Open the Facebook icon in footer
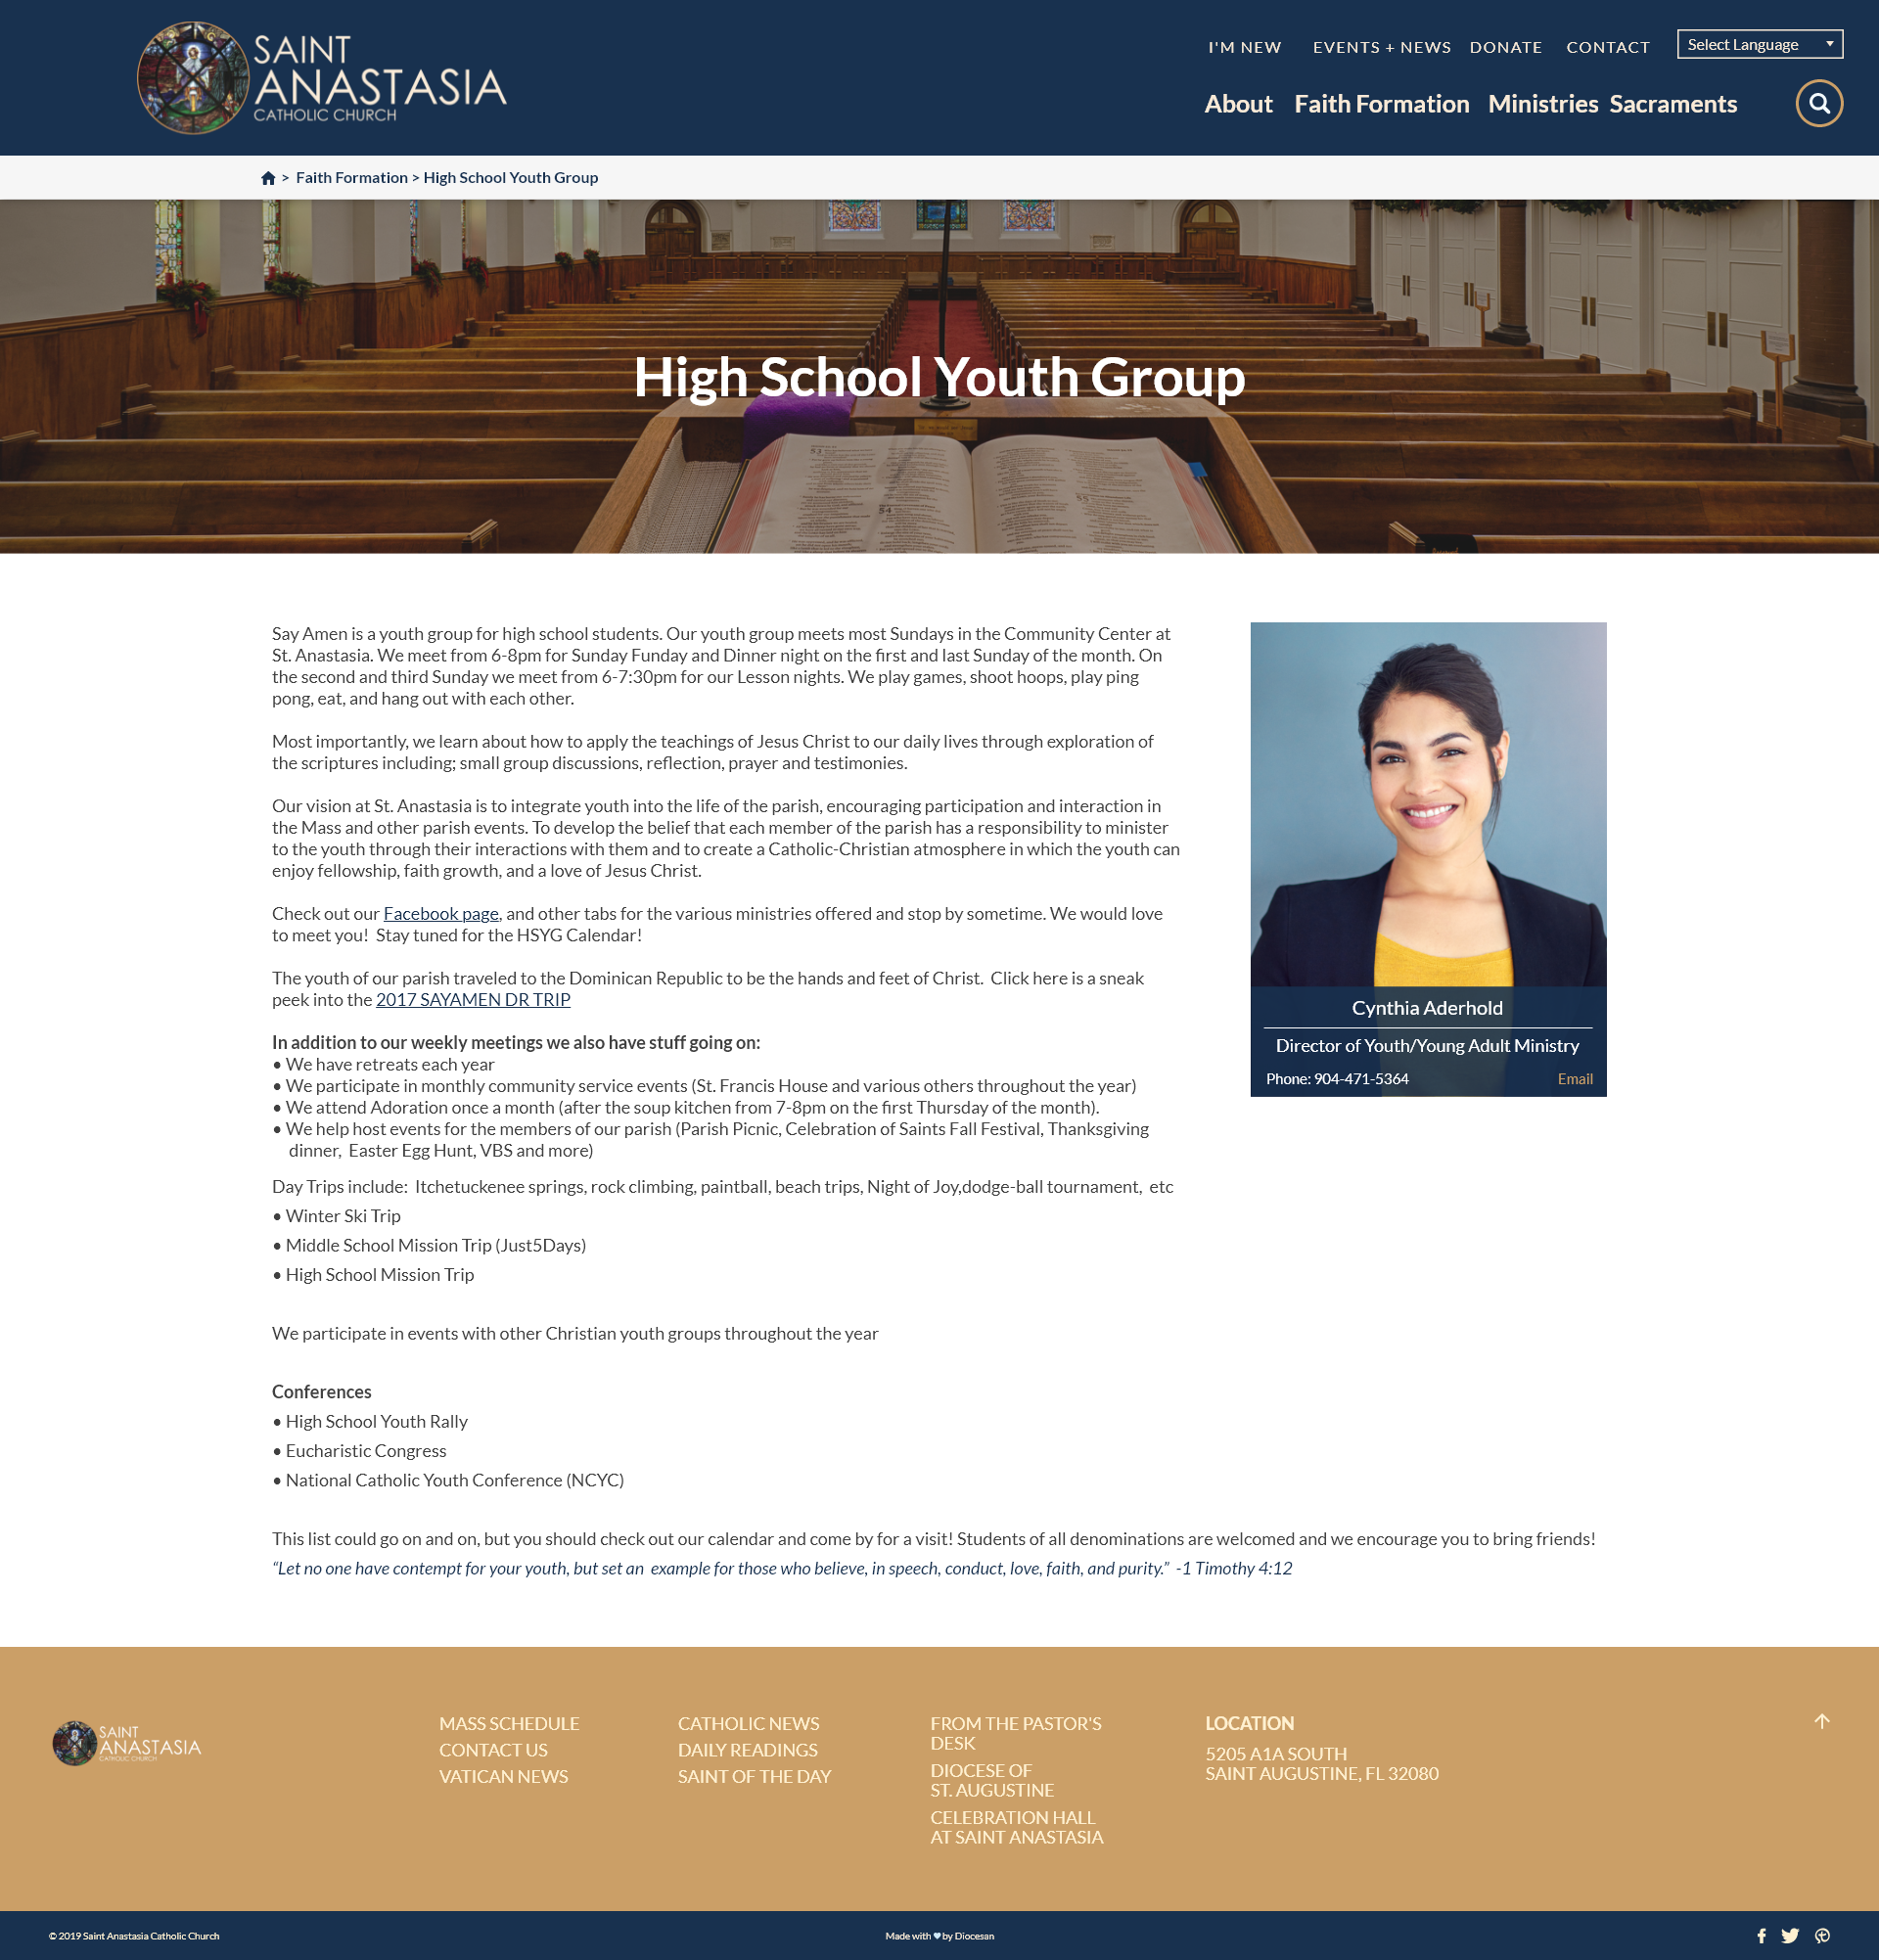Screen dimensions: 1879x1960 [1761, 1936]
